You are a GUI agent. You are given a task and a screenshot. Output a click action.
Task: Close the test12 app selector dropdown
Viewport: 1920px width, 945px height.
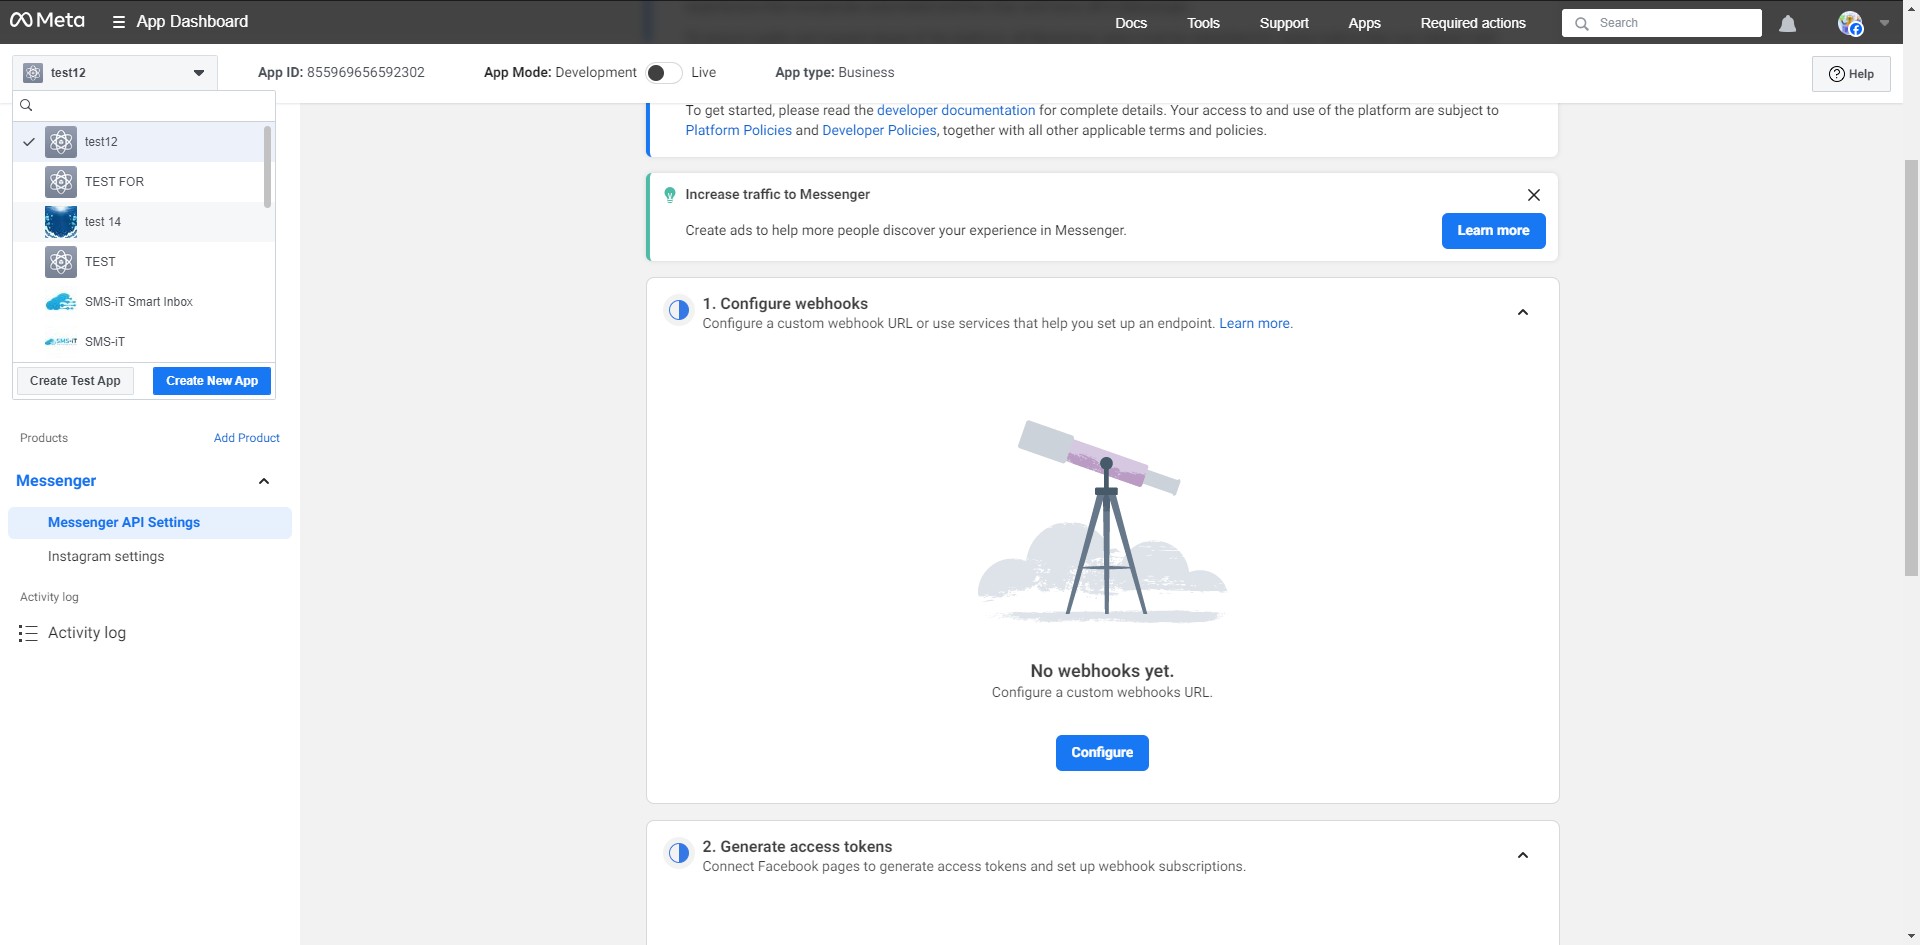198,73
